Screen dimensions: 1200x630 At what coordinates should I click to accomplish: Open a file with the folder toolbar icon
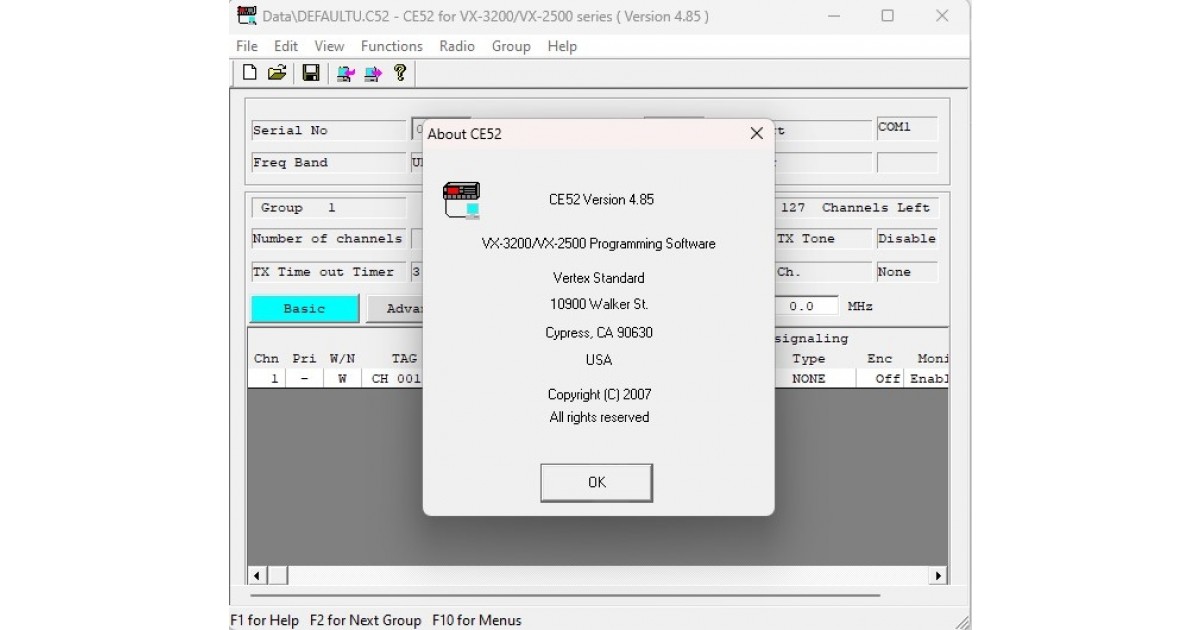pyautogui.click(x=278, y=72)
